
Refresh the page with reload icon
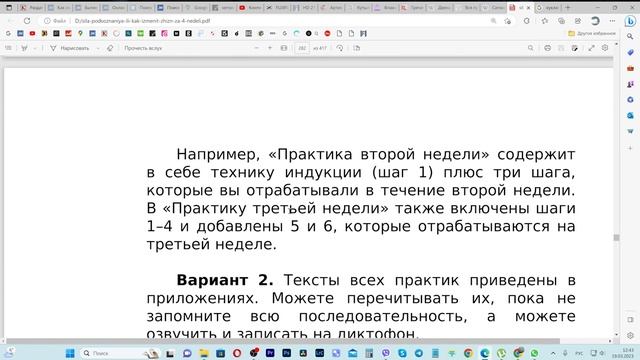click(27, 20)
